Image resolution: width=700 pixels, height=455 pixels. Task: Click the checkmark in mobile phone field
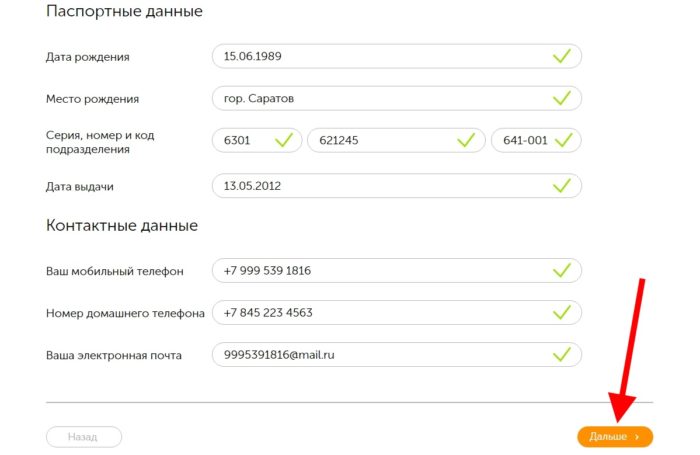[x=562, y=271]
